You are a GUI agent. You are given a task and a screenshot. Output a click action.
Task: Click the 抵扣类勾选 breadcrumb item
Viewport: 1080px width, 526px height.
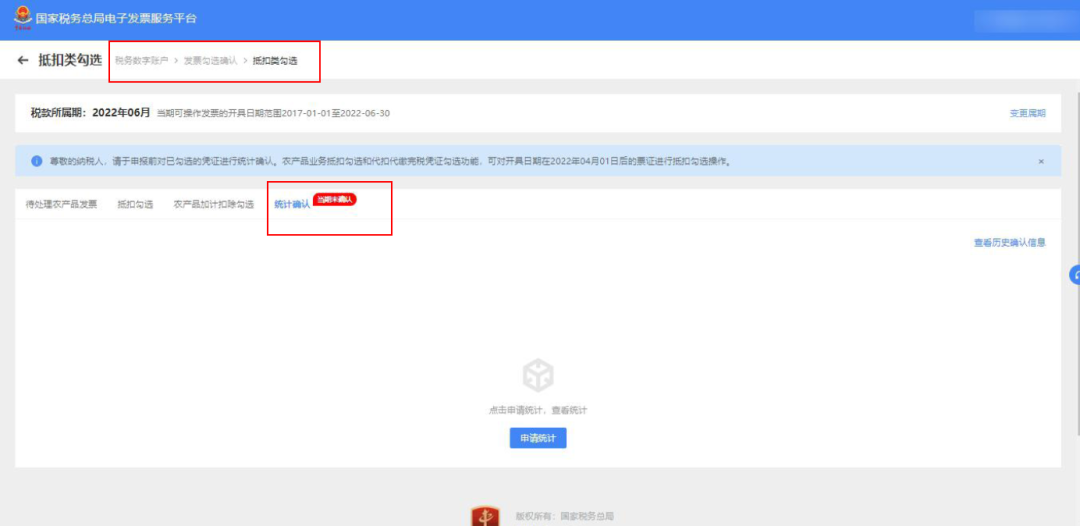(275, 61)
